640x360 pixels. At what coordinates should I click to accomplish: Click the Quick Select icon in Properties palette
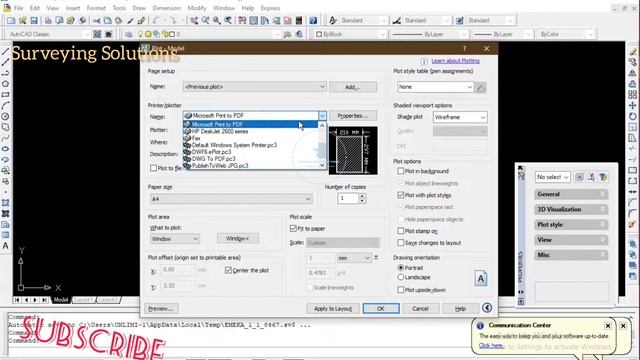point(603,177)
